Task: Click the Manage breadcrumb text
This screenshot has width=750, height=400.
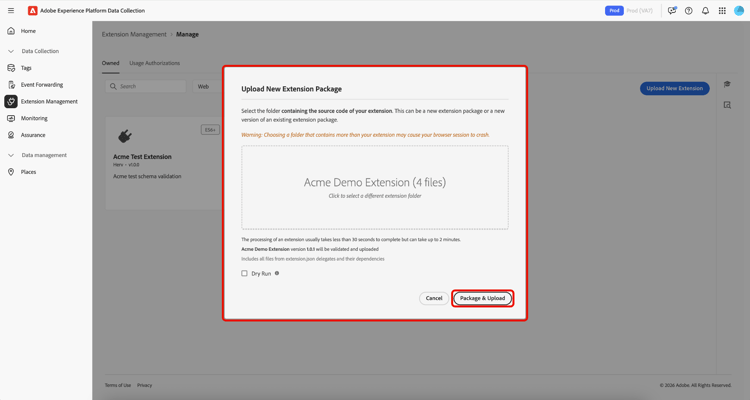Action: pyautogui.click(x=188, y=34)
